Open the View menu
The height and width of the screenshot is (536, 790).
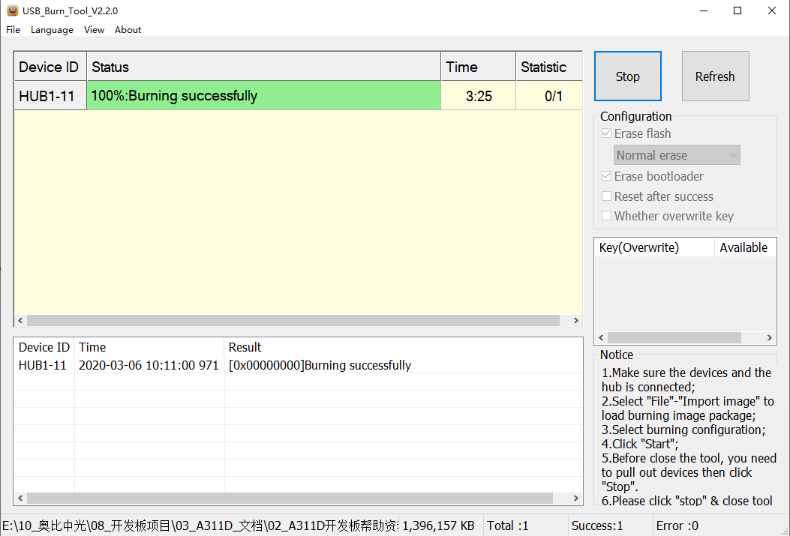(94, 30)
